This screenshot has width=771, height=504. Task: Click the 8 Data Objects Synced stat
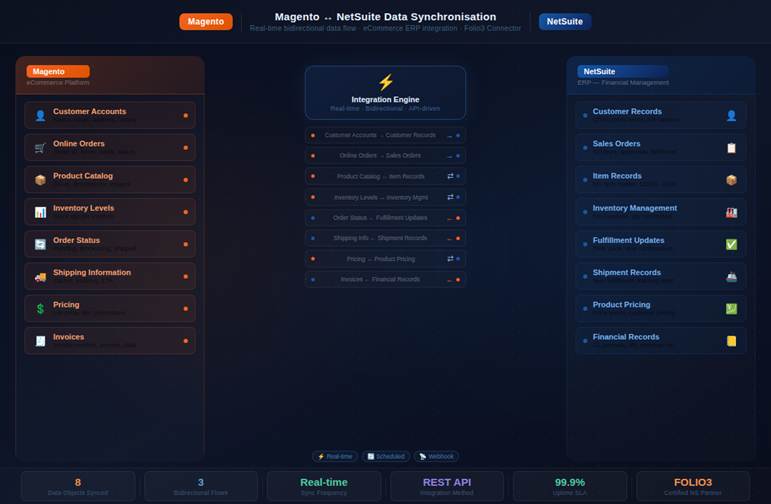[78, 486]
